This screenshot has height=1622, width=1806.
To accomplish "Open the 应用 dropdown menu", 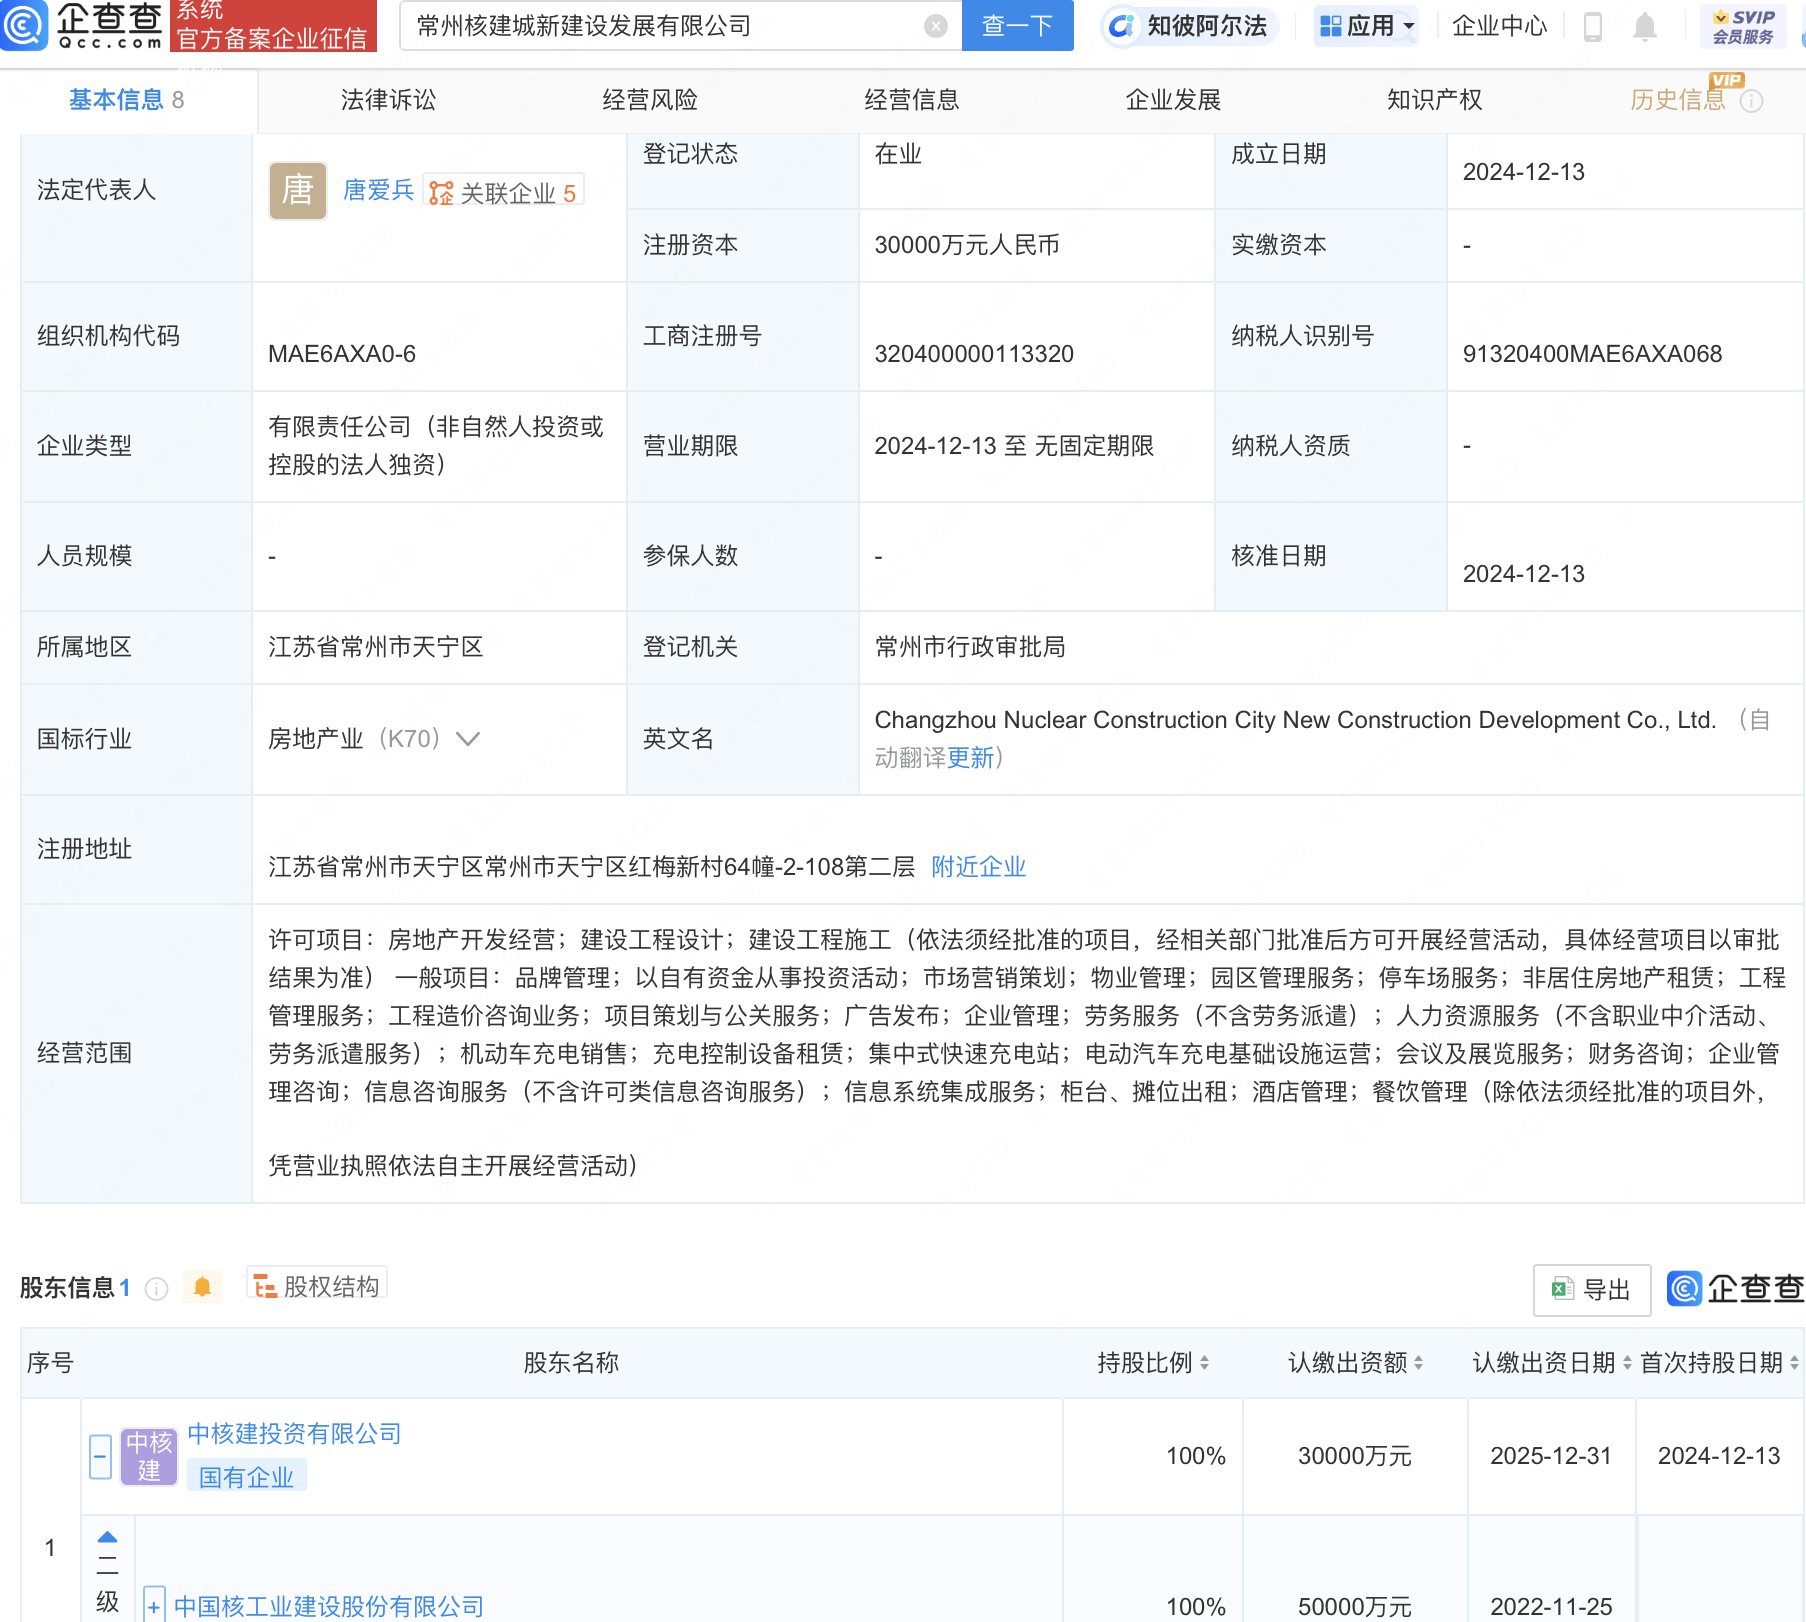I will (1367, 26).
